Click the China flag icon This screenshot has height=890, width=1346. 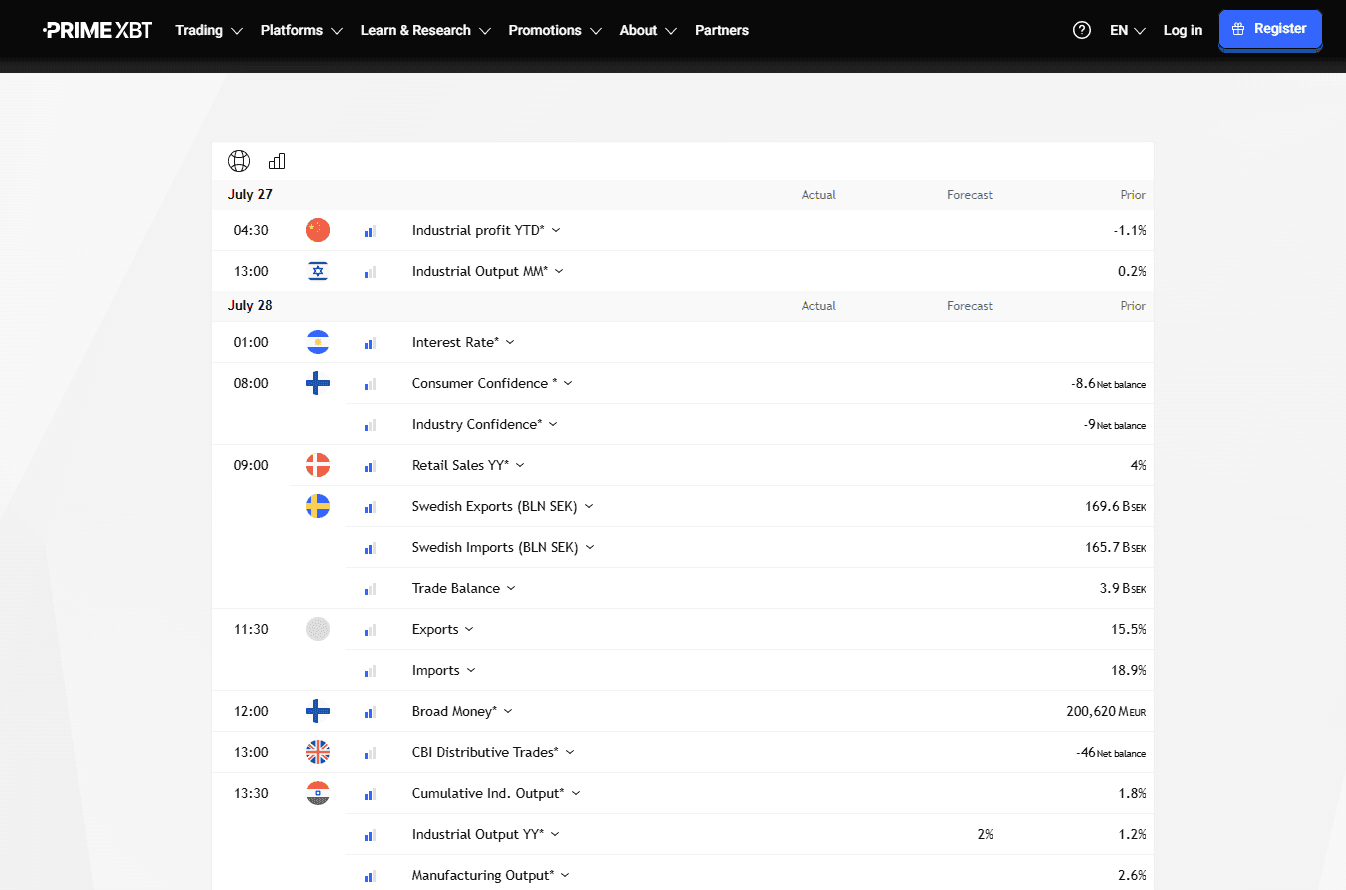coord(318,230)
